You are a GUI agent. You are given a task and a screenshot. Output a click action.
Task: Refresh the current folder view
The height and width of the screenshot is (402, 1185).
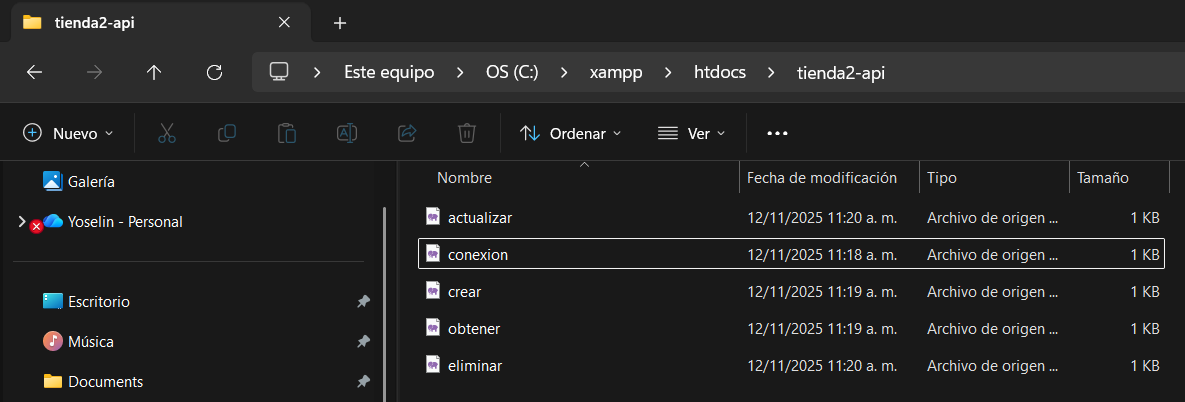pyautogui.click(x=215, y=73)
